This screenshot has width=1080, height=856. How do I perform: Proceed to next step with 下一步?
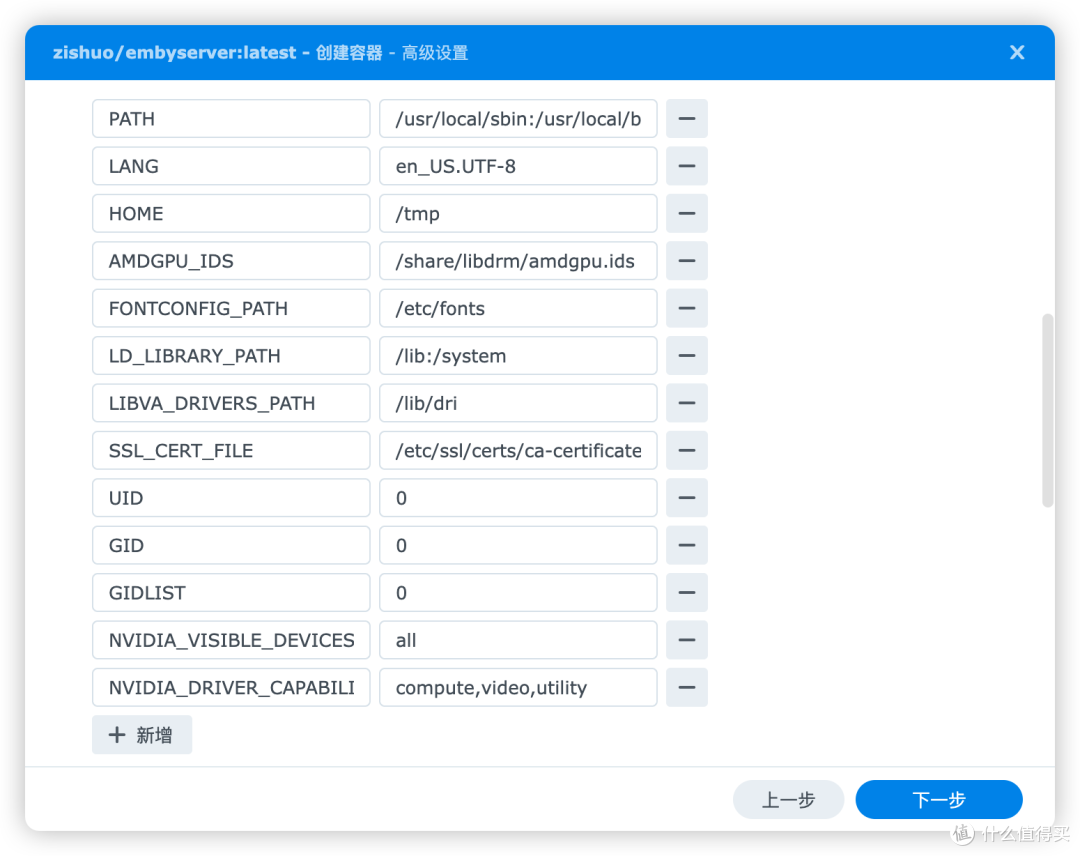[938, 799]
